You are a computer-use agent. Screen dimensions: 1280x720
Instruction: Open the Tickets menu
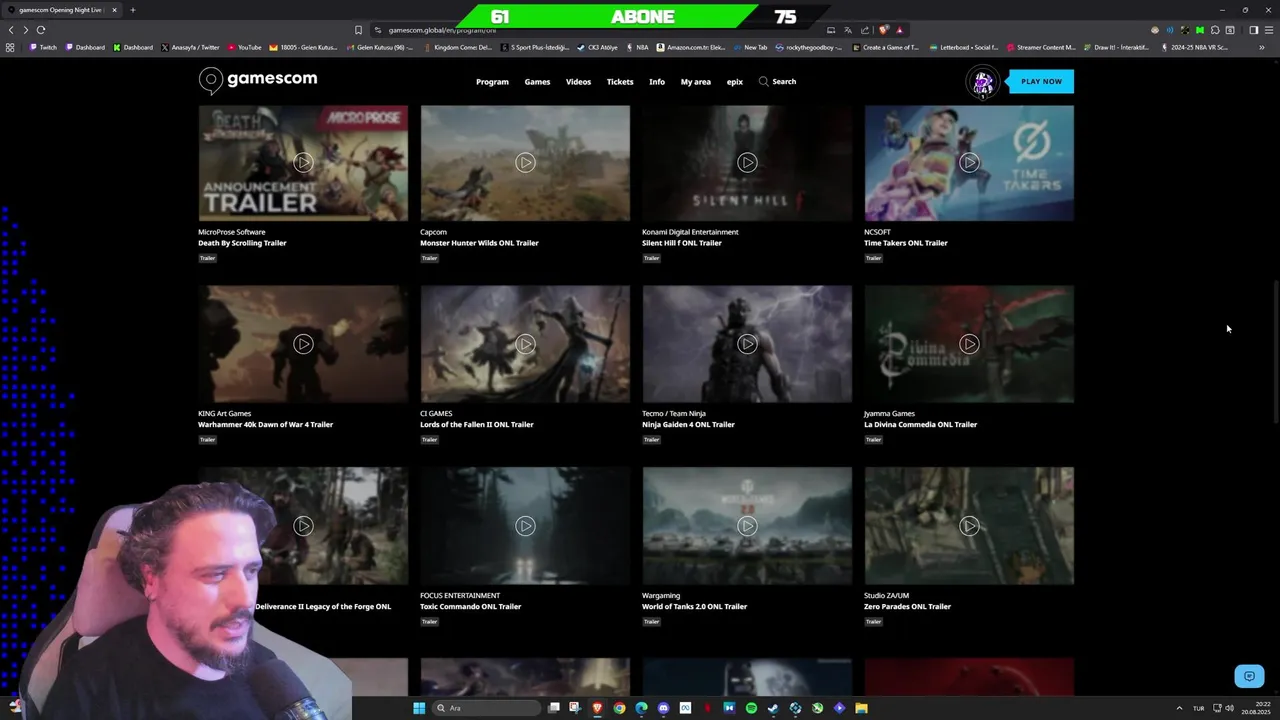pos(620,82)
